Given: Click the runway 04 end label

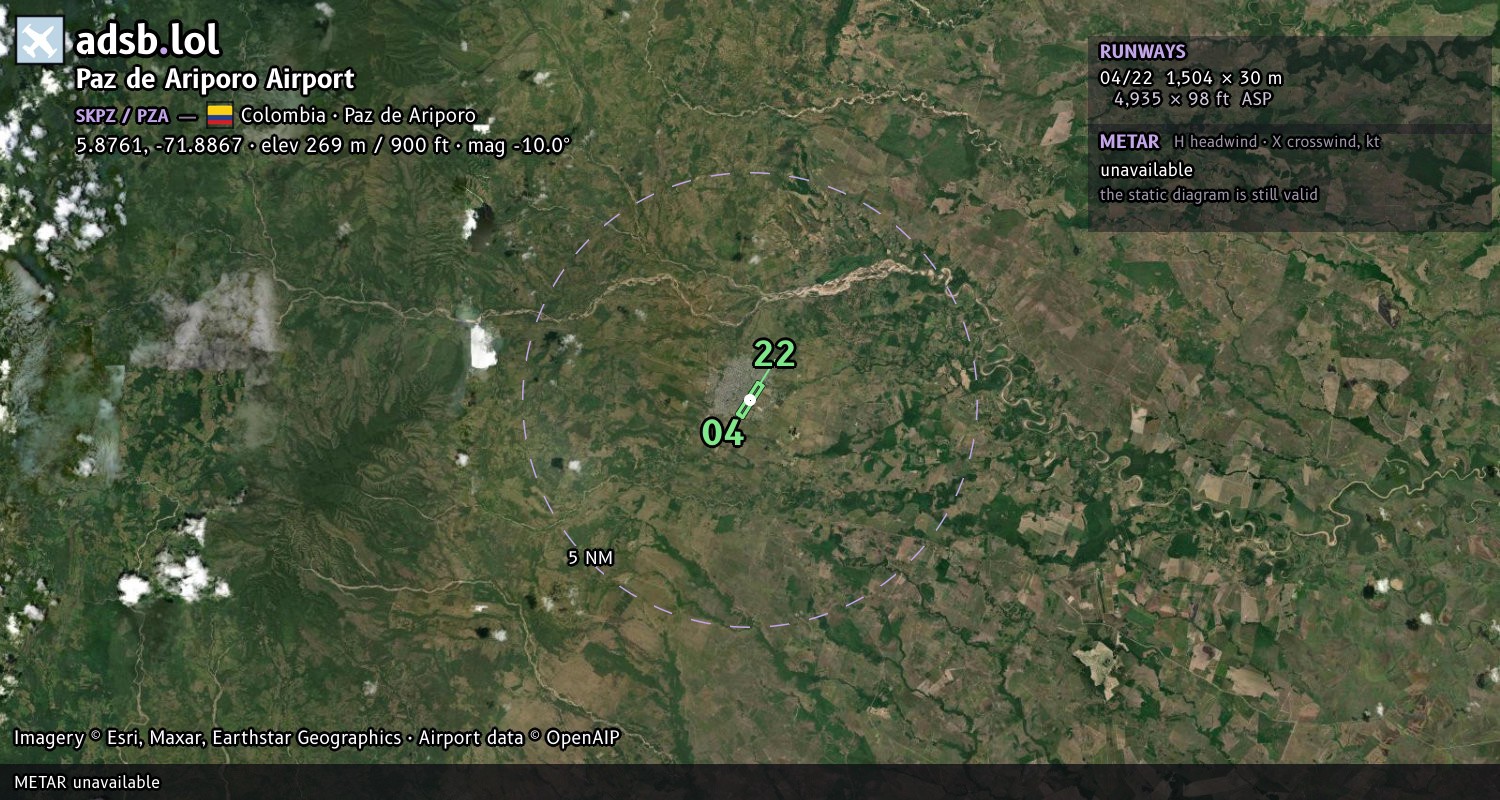Looking at the screenshot, I should (x=722, y=432).
